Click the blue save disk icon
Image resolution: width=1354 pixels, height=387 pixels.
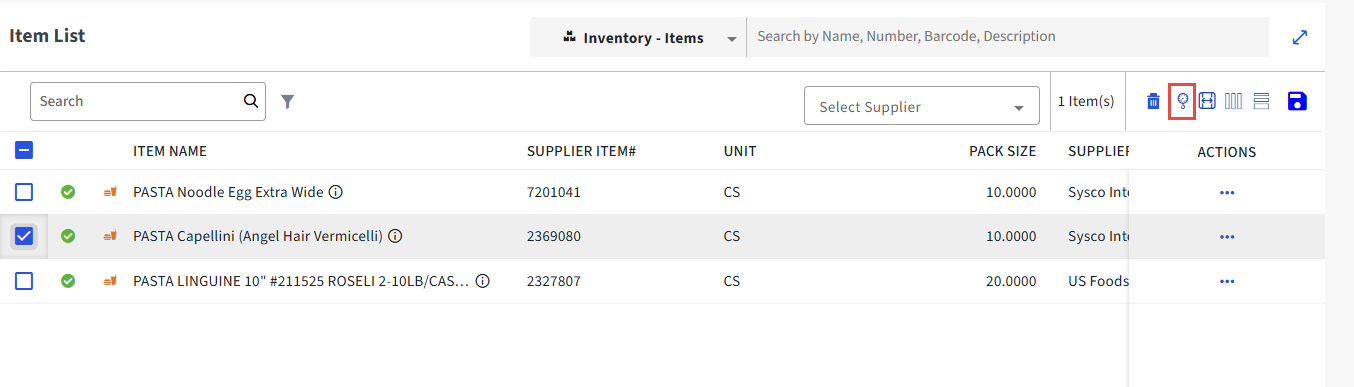1298,101
